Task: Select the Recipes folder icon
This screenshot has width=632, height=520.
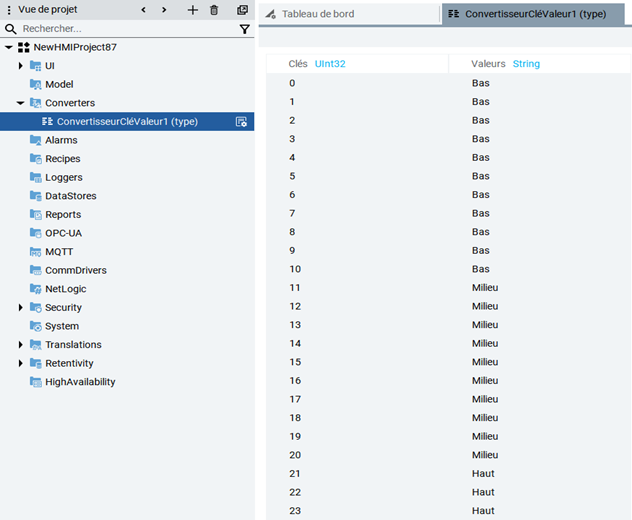Action: point(35,159)
